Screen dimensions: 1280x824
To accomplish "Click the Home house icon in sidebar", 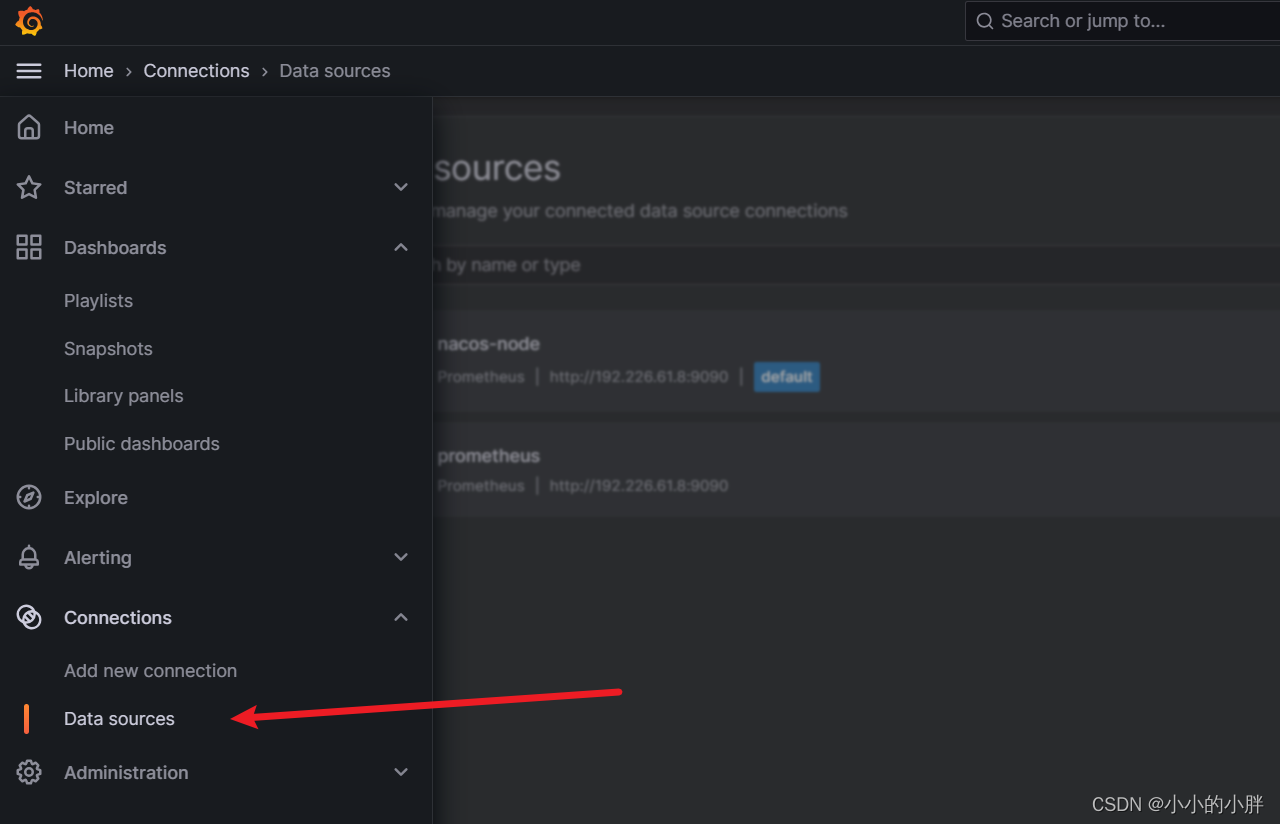I will [29, 128].
